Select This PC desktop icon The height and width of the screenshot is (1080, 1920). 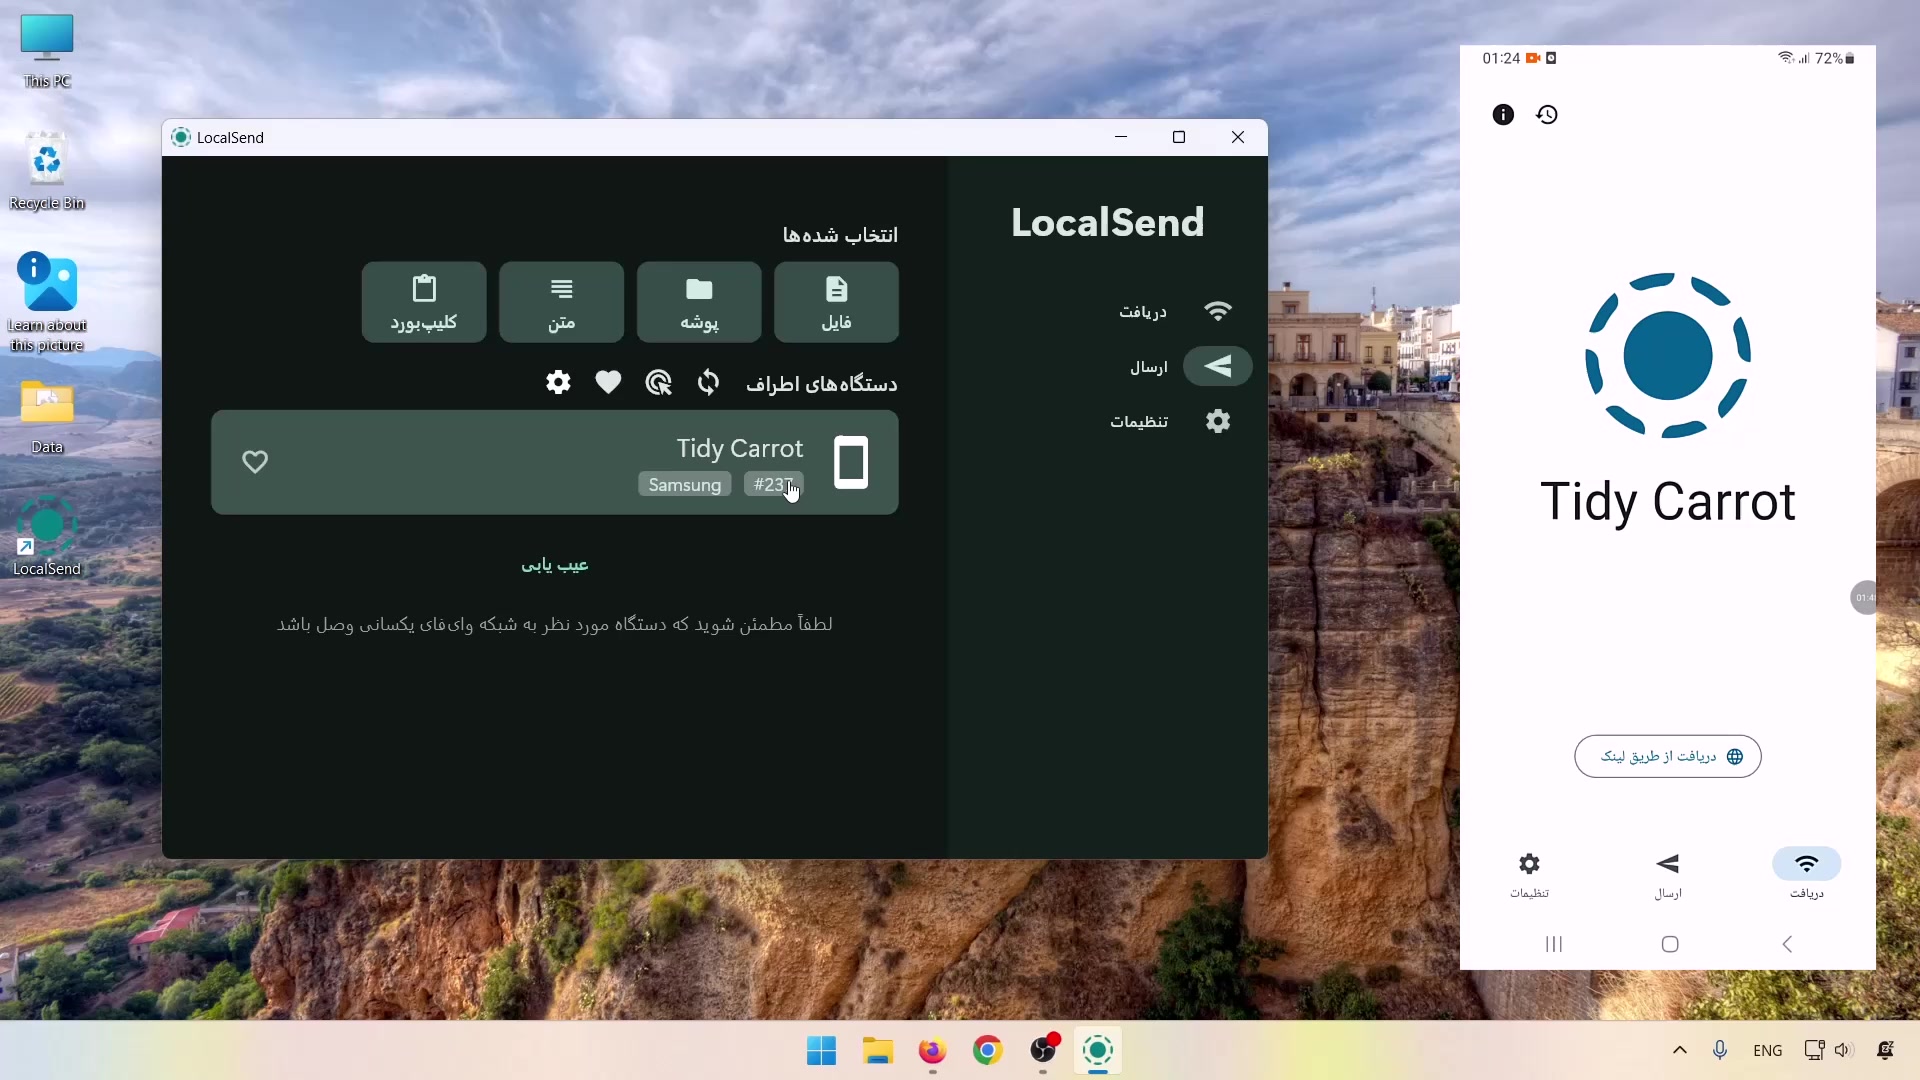pyautogui.click(x=47, y=52)
